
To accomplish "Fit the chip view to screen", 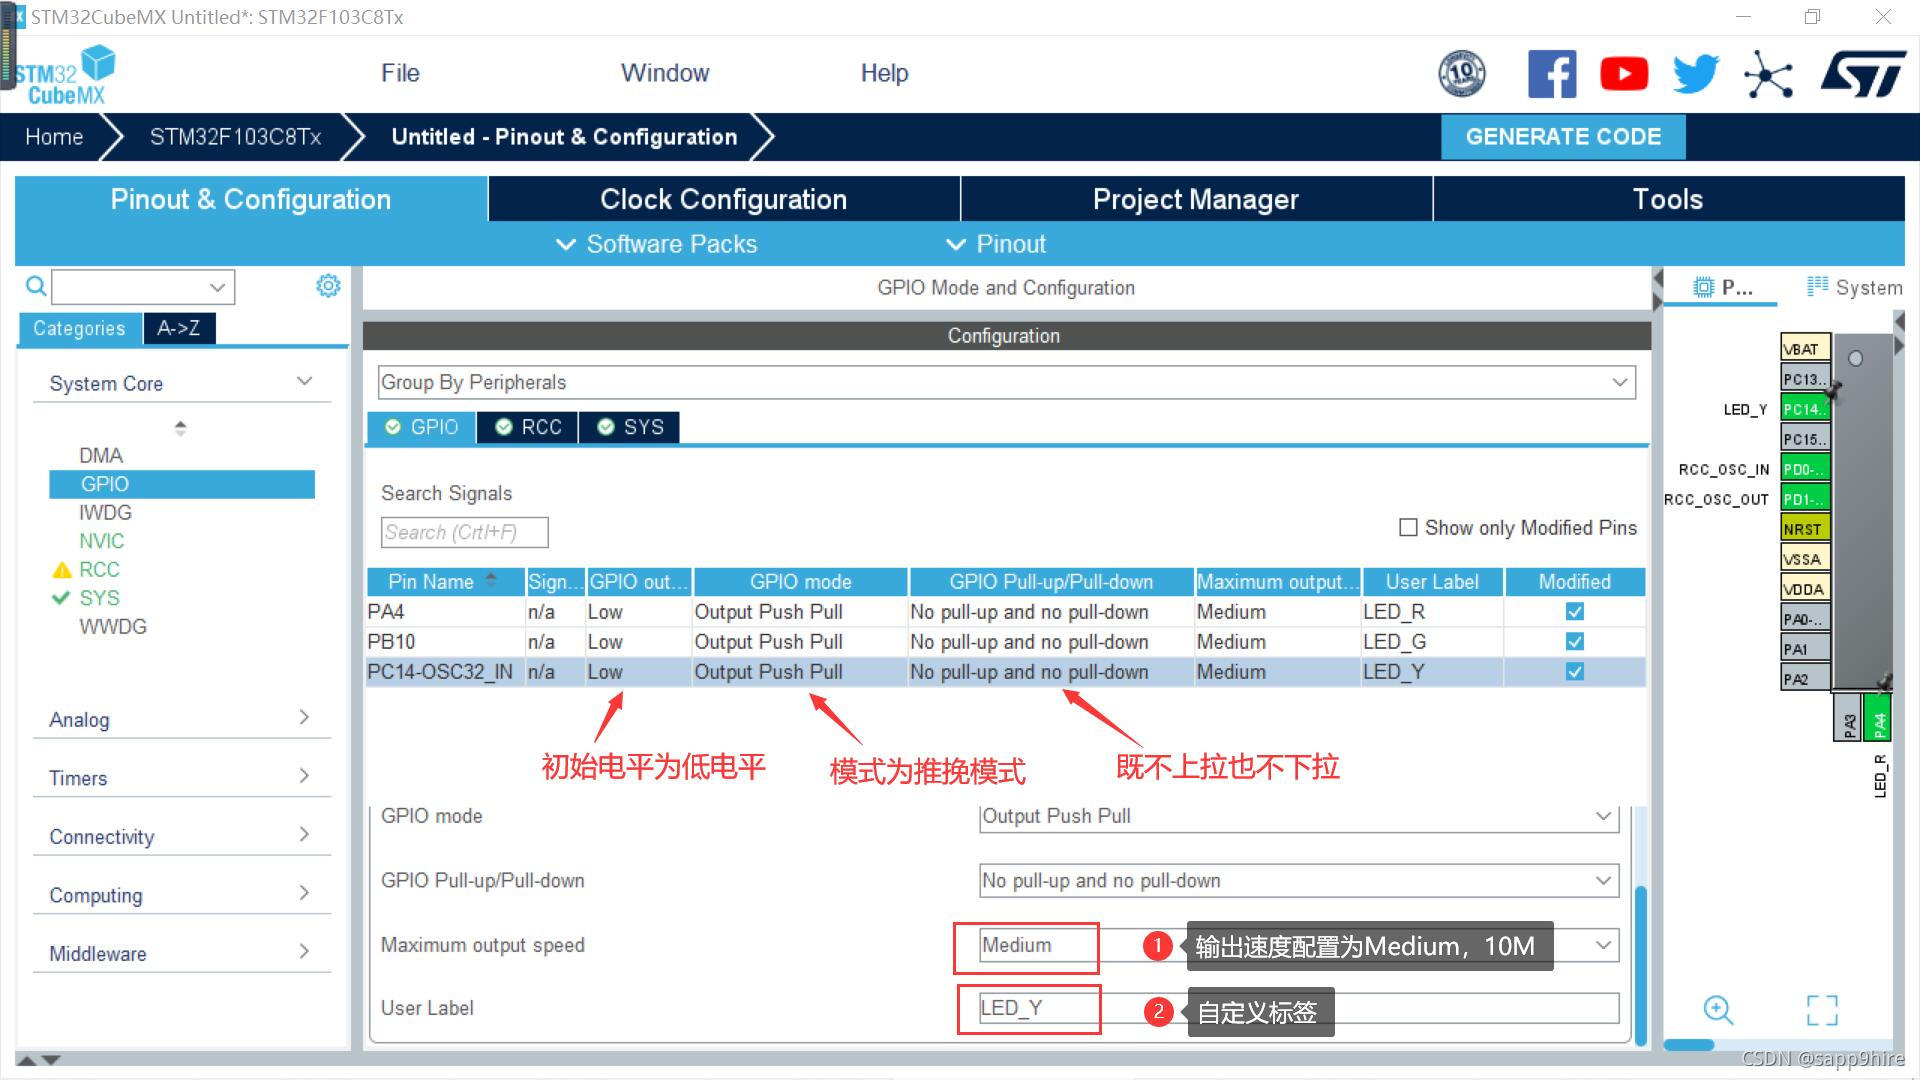I will [x=1822, y=1010].
